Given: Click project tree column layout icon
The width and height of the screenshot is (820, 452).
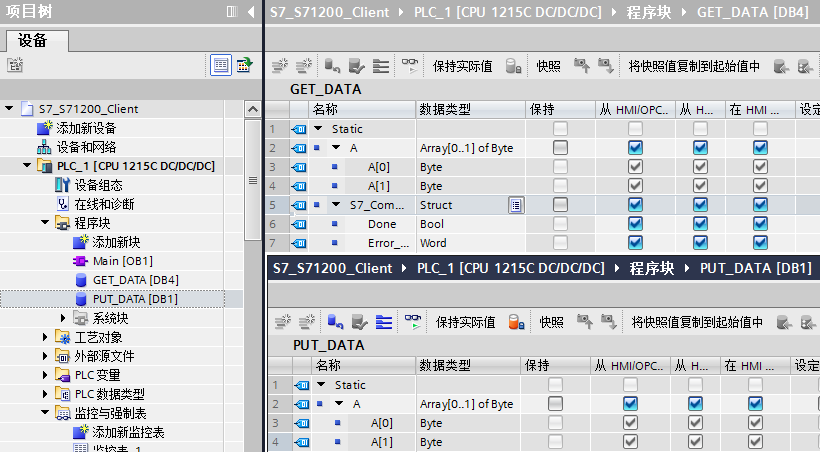Looking at the screenshot, I should [232, 12].
